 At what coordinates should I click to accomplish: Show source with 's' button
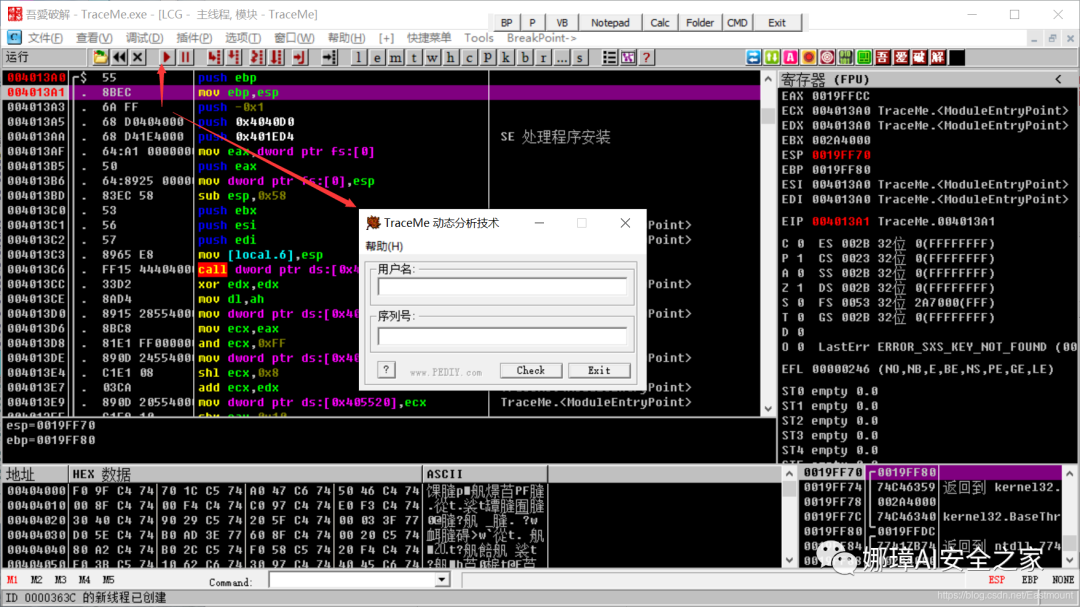(x=580, y=57)
